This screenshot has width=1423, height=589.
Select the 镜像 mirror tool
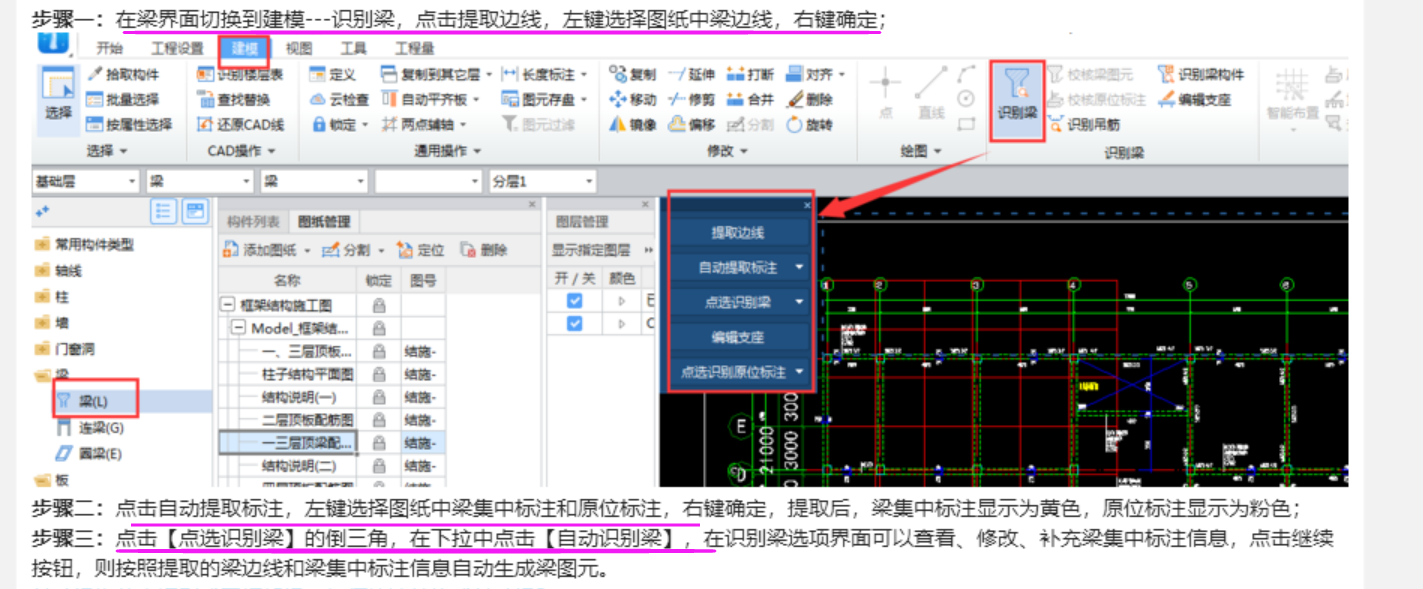[632, 124]
